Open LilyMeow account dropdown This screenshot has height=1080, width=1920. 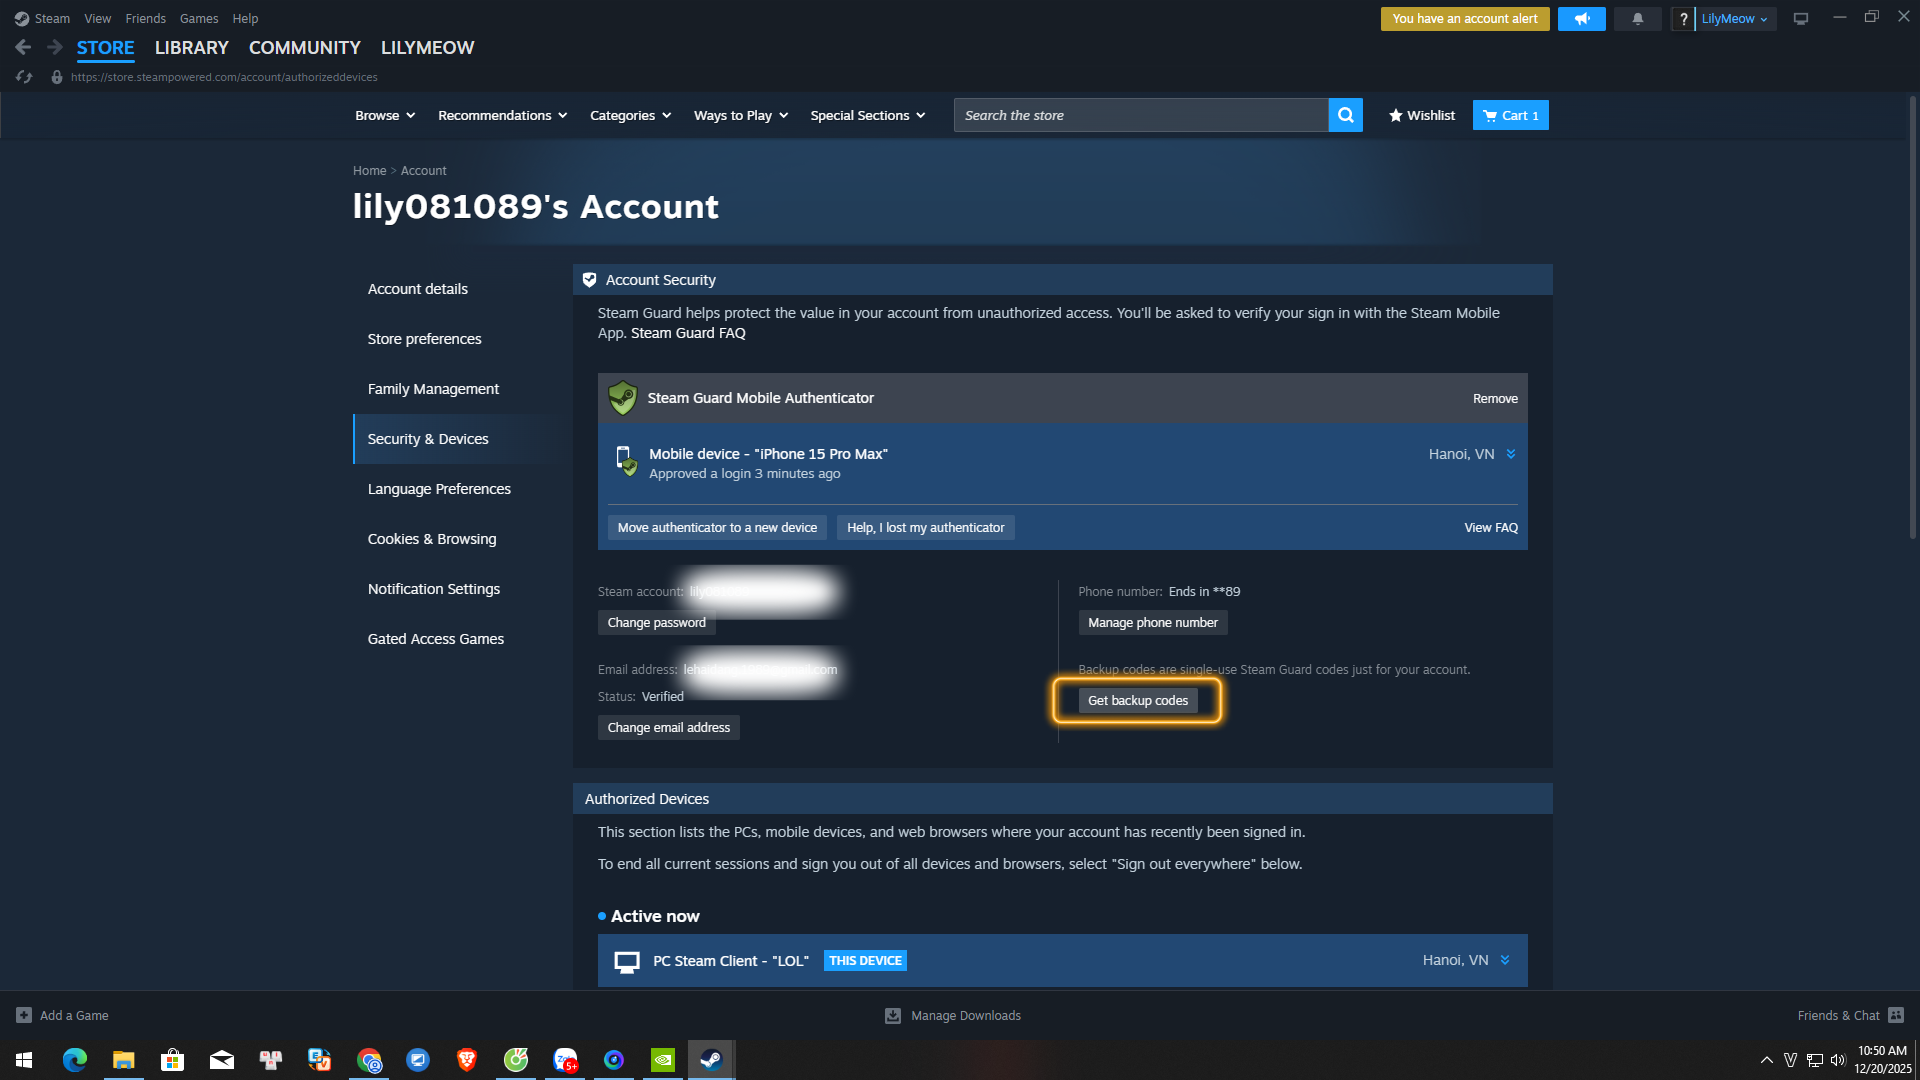(1735, 19)
